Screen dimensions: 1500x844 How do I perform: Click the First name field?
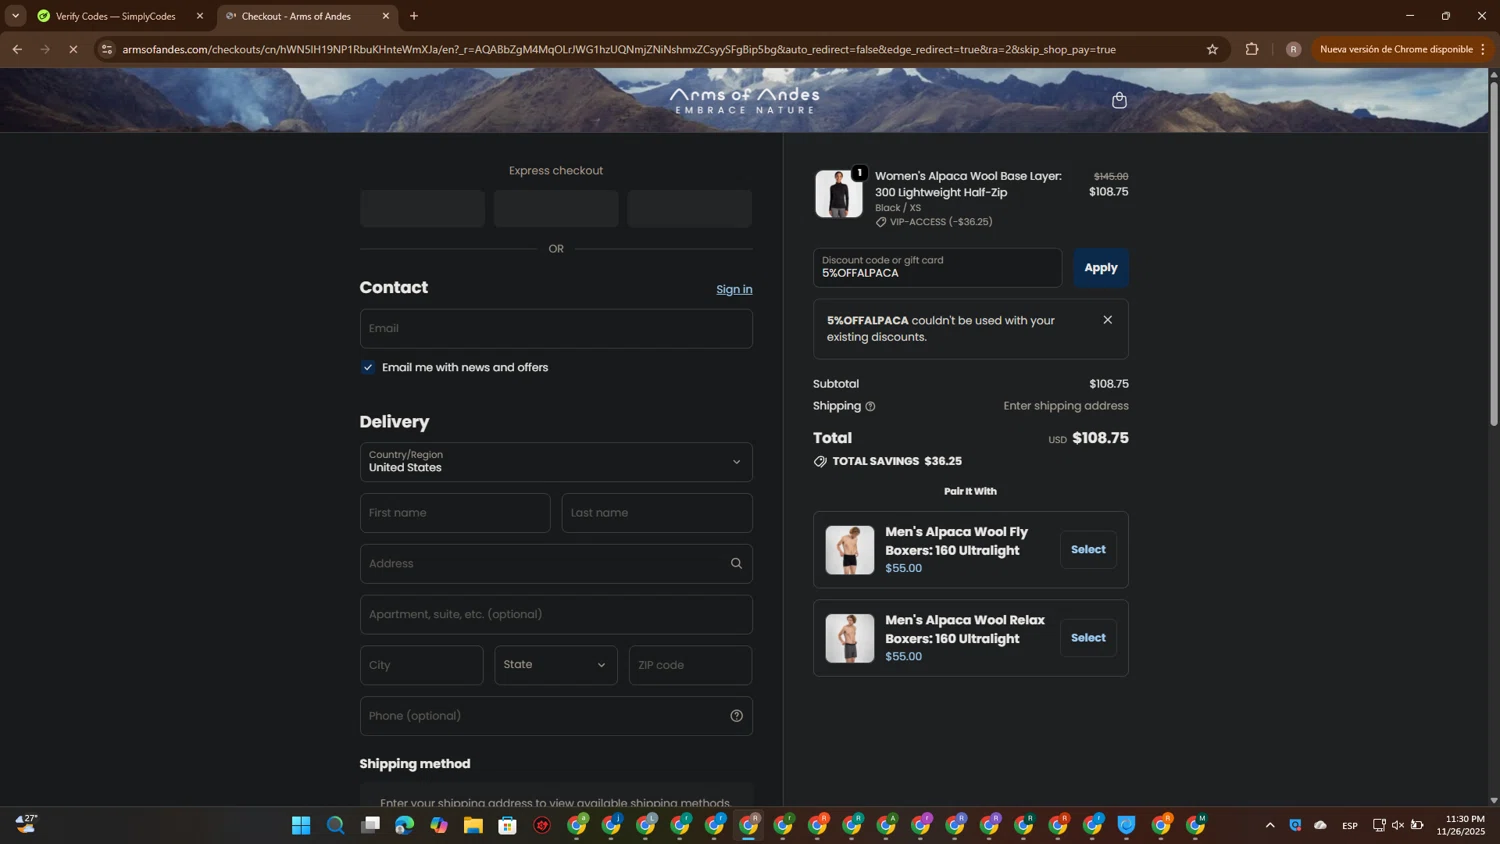[455, 513]
